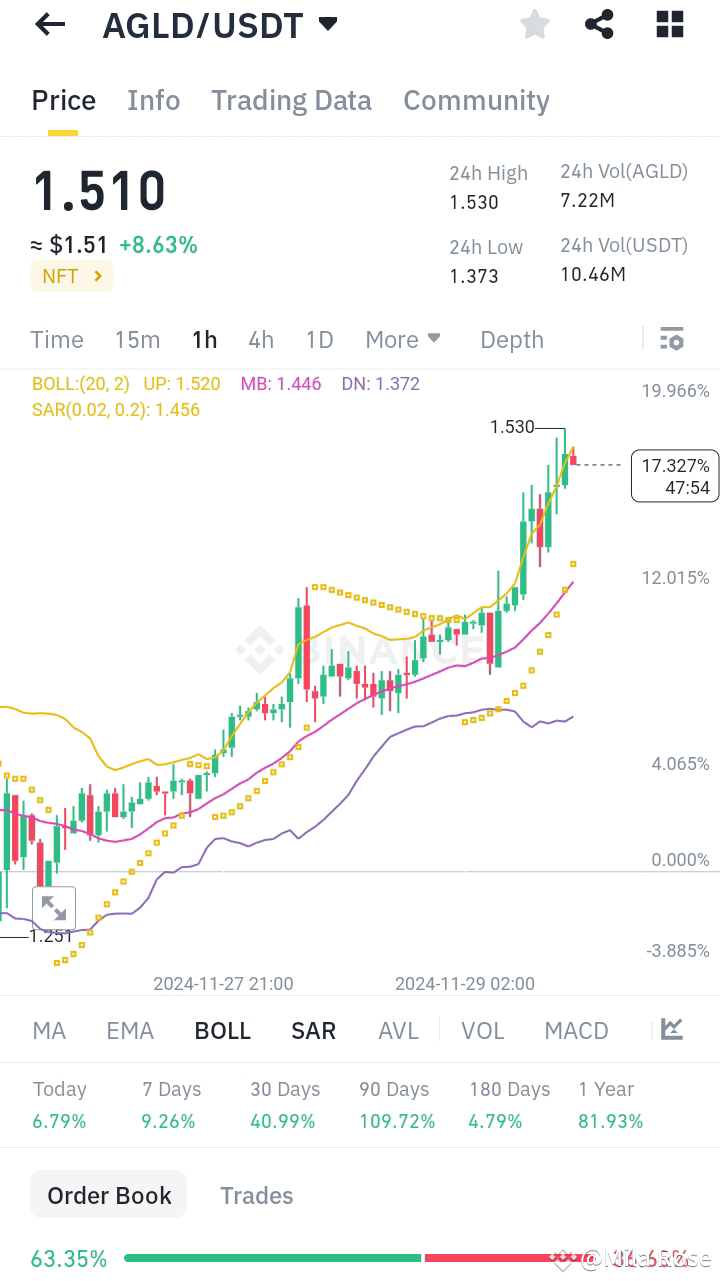The image size is (720, 1281).
Task: Open advanced chart via line-chart icon
Action: [x=671, y=1029]
